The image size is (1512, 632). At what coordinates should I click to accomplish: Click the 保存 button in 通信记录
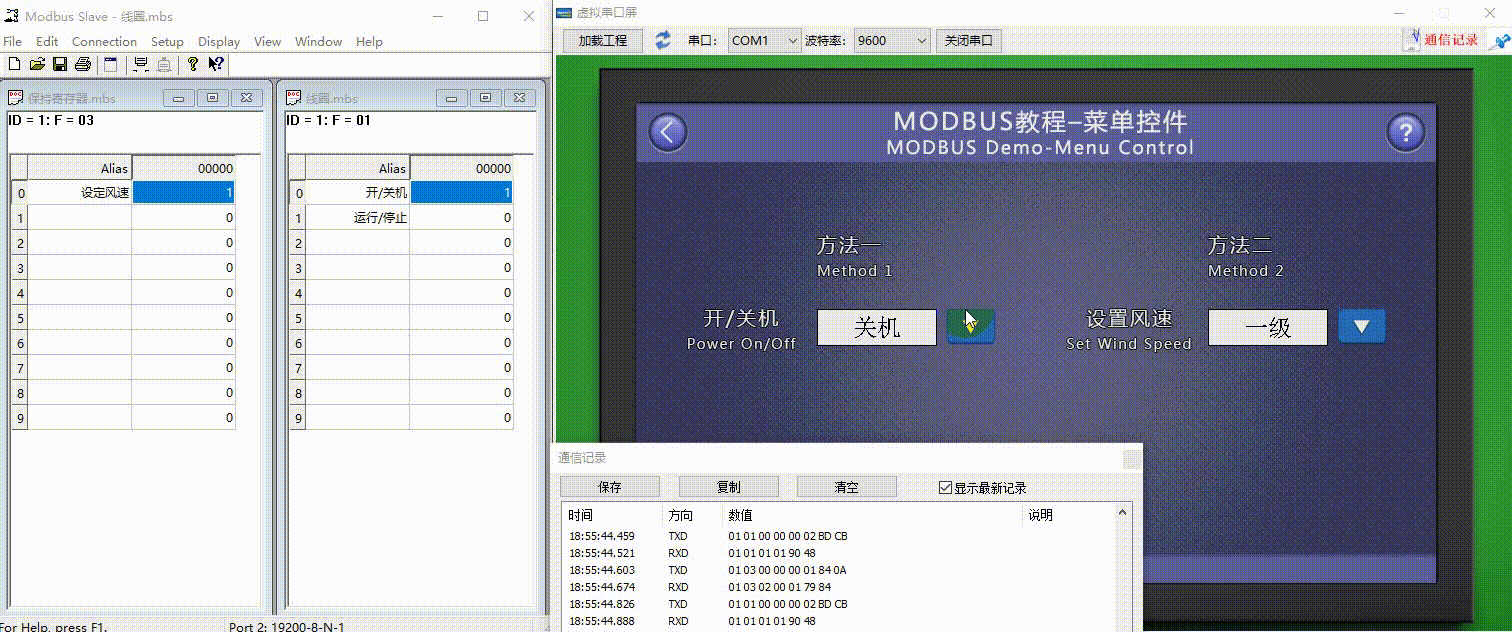coord(610,487)
